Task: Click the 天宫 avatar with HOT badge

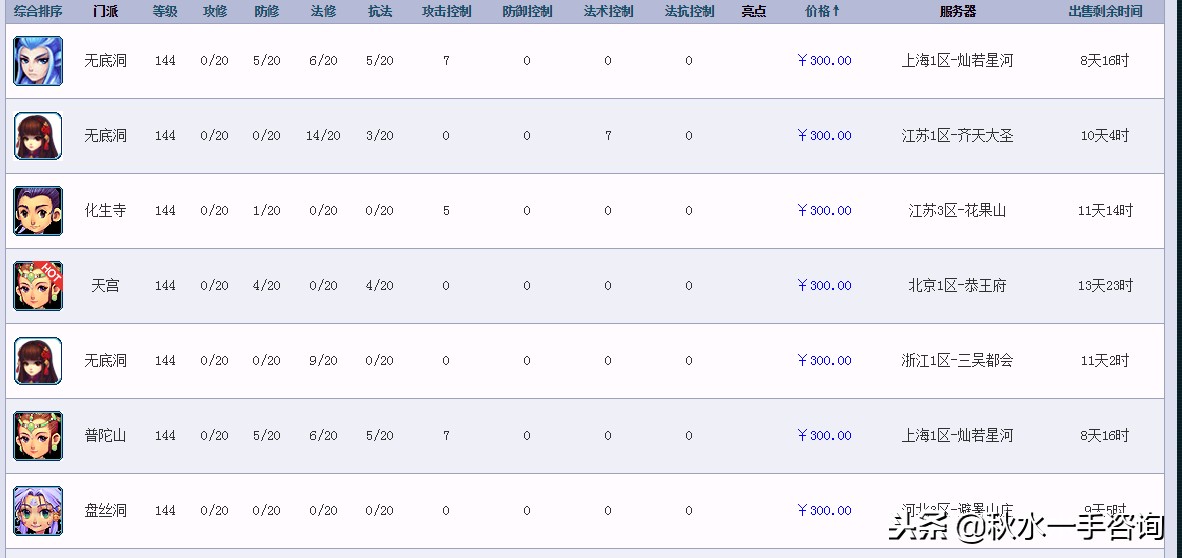Action: [38, 286]
